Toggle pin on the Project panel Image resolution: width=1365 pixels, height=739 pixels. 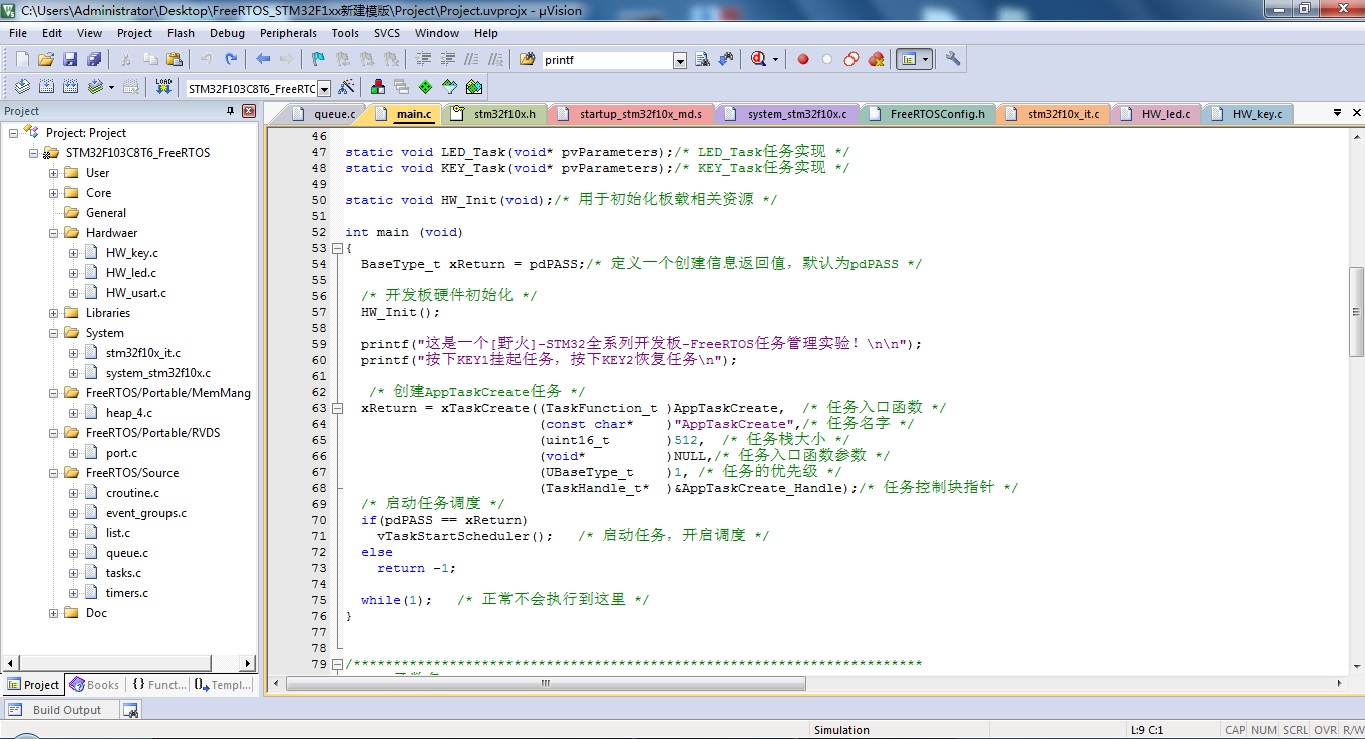pos(230,111)
